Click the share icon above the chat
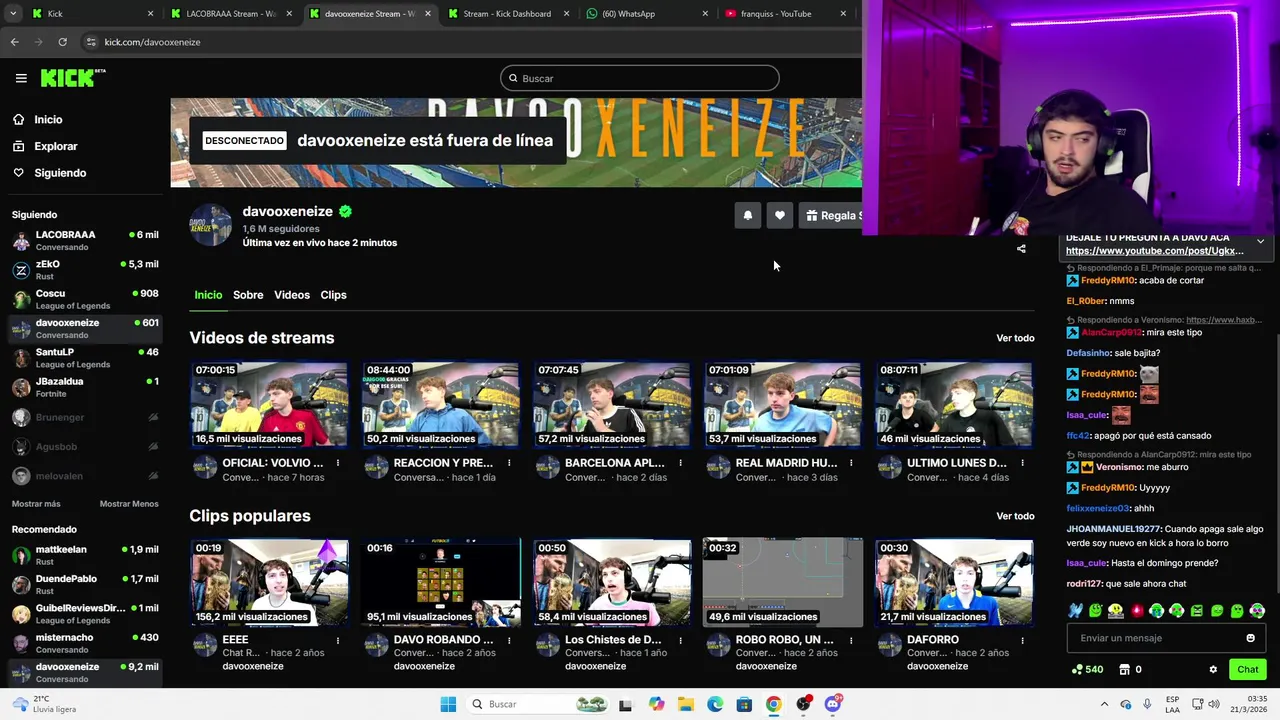This screenshot has height=720, width=1280. 1021,249
